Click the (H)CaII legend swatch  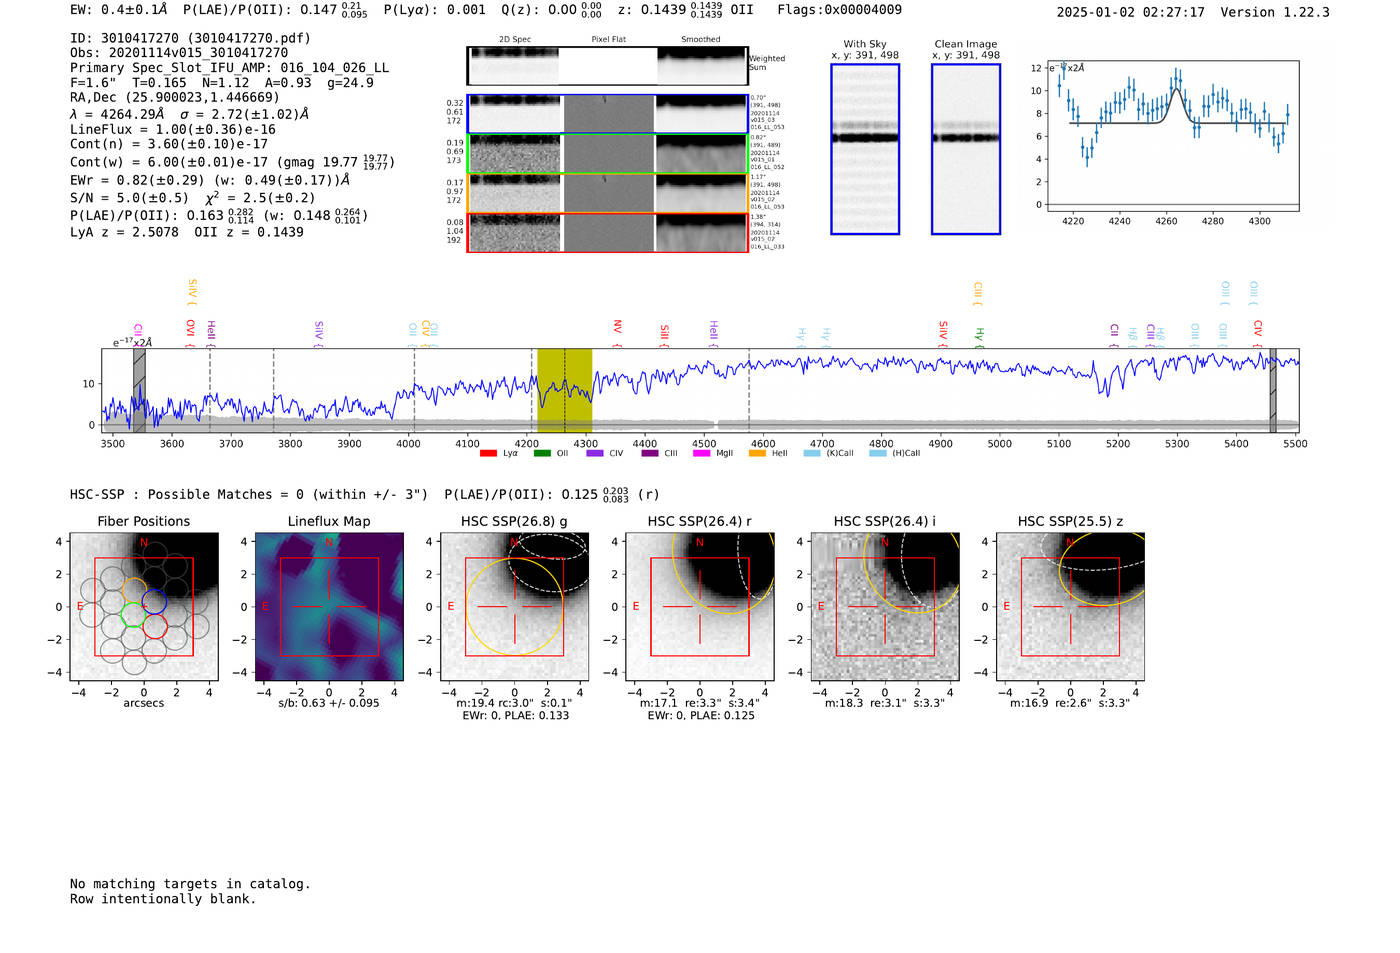pyautogui.click(x=878, y=454)
